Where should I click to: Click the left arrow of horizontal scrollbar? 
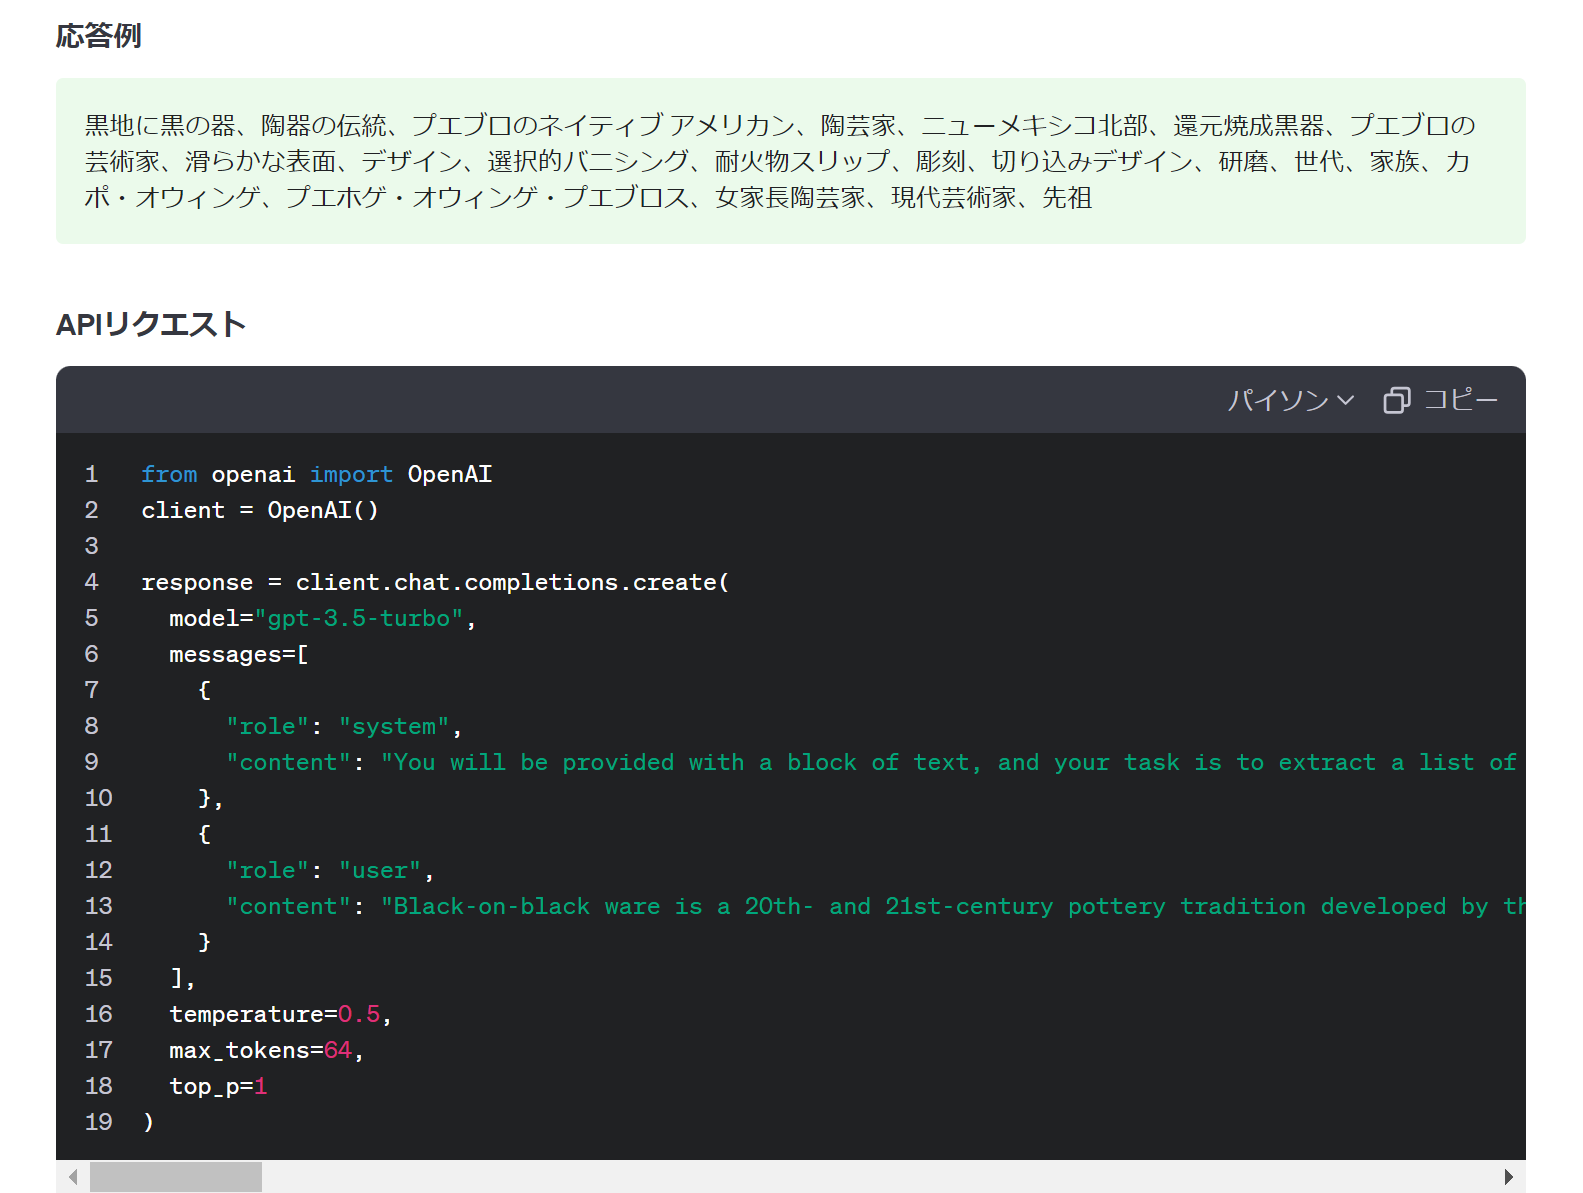pos(73,1177)
